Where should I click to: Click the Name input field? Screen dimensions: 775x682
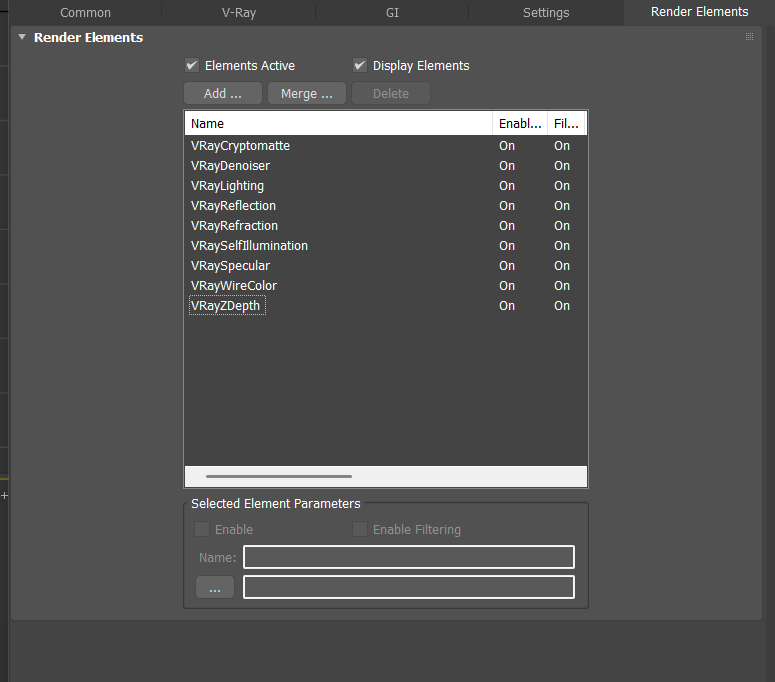point(409,557)
